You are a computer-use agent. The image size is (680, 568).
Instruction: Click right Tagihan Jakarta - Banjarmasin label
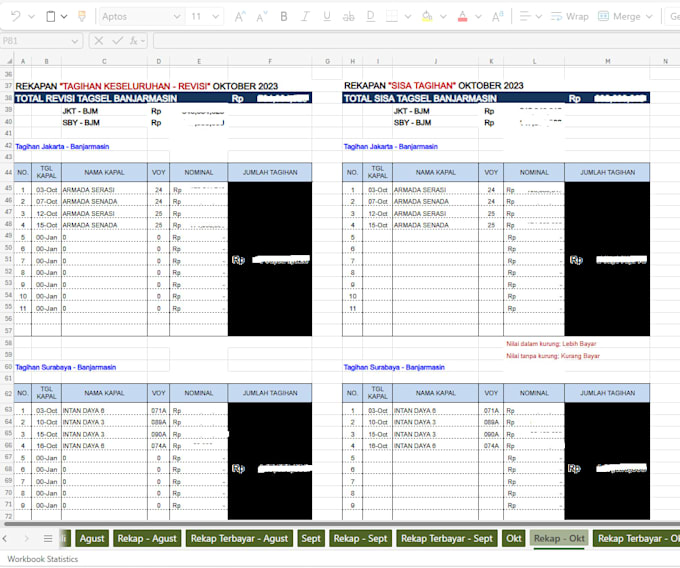[x=391, y=147]
